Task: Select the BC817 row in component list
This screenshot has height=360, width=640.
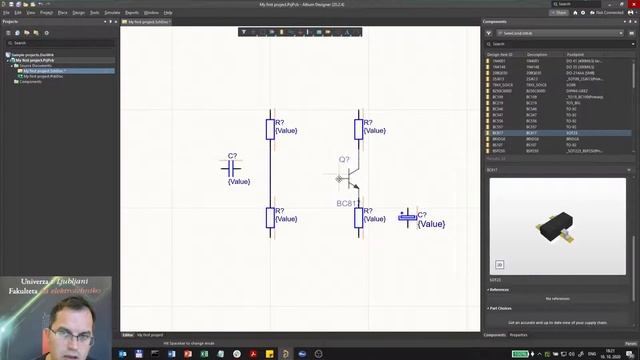Action: 558,133
